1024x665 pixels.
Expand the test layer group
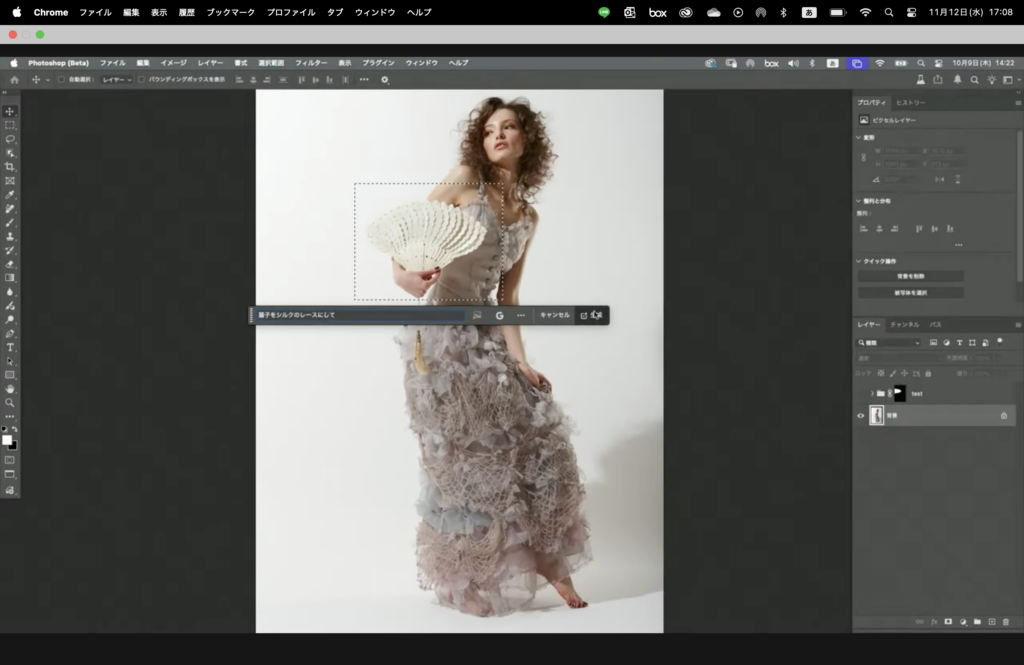871,393
